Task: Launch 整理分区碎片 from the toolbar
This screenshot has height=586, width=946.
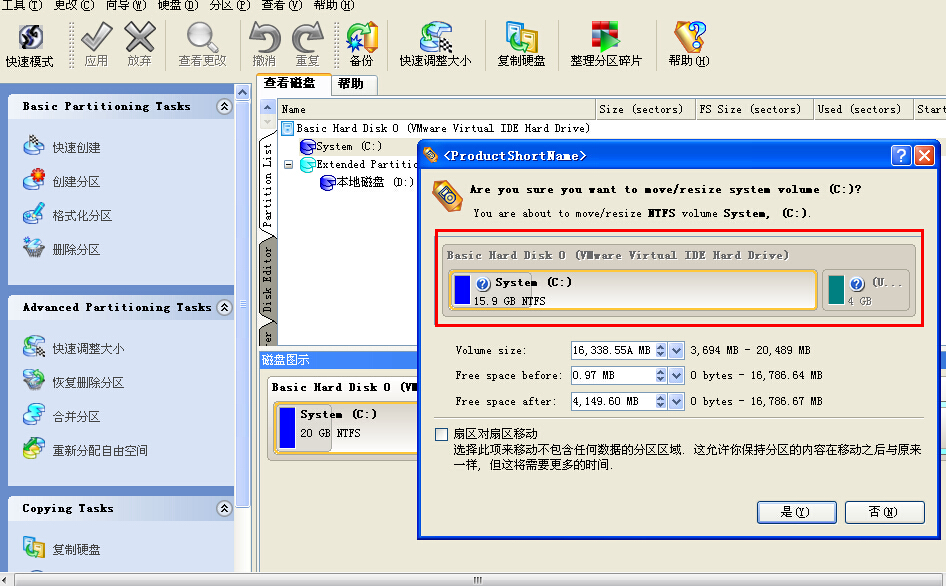Action: tap(605, 46)
